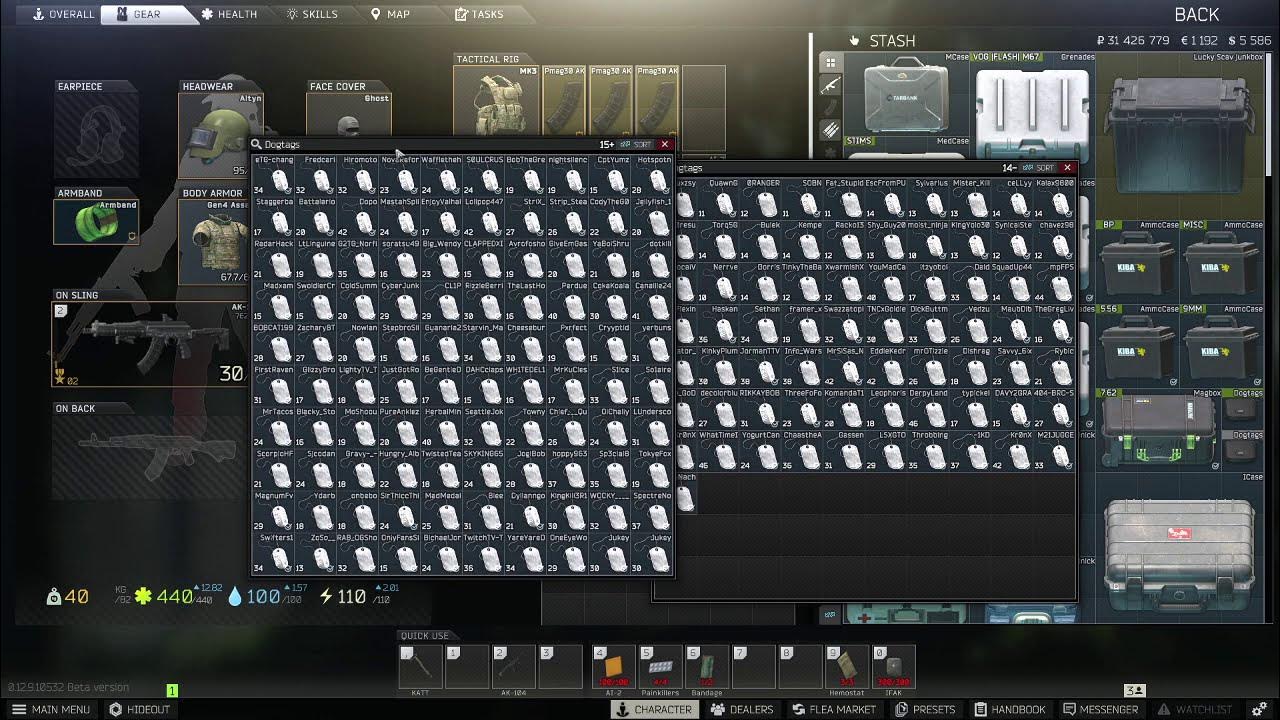Select the 9MM ammo case
Viewport: 1280px width, 720px height.
pos(1222,346)
